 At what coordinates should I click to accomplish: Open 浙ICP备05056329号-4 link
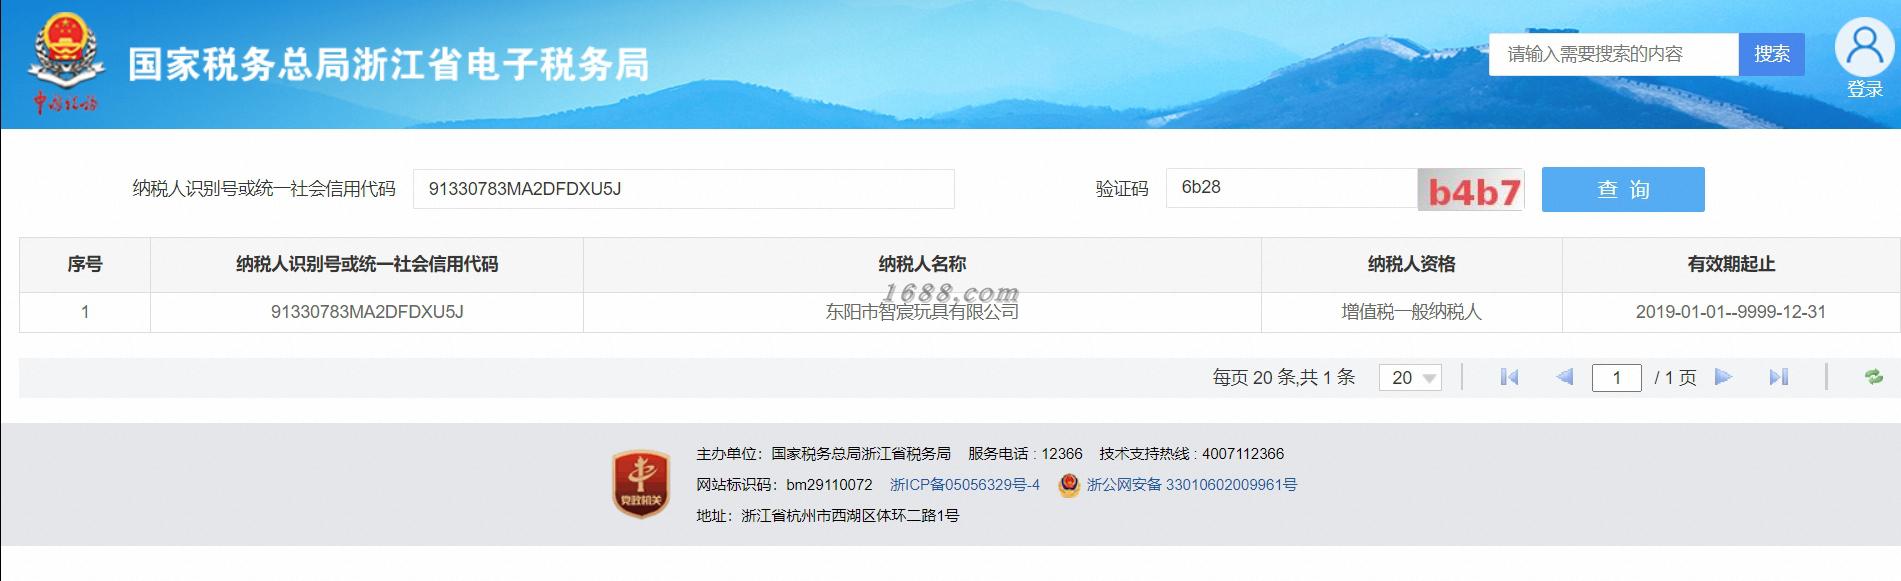point(965,485)
